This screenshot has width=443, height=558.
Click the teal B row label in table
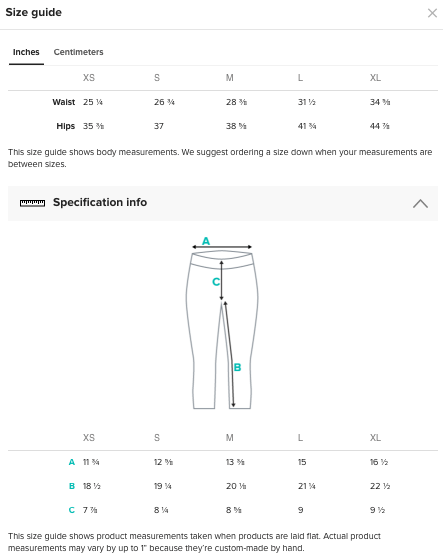72,486
